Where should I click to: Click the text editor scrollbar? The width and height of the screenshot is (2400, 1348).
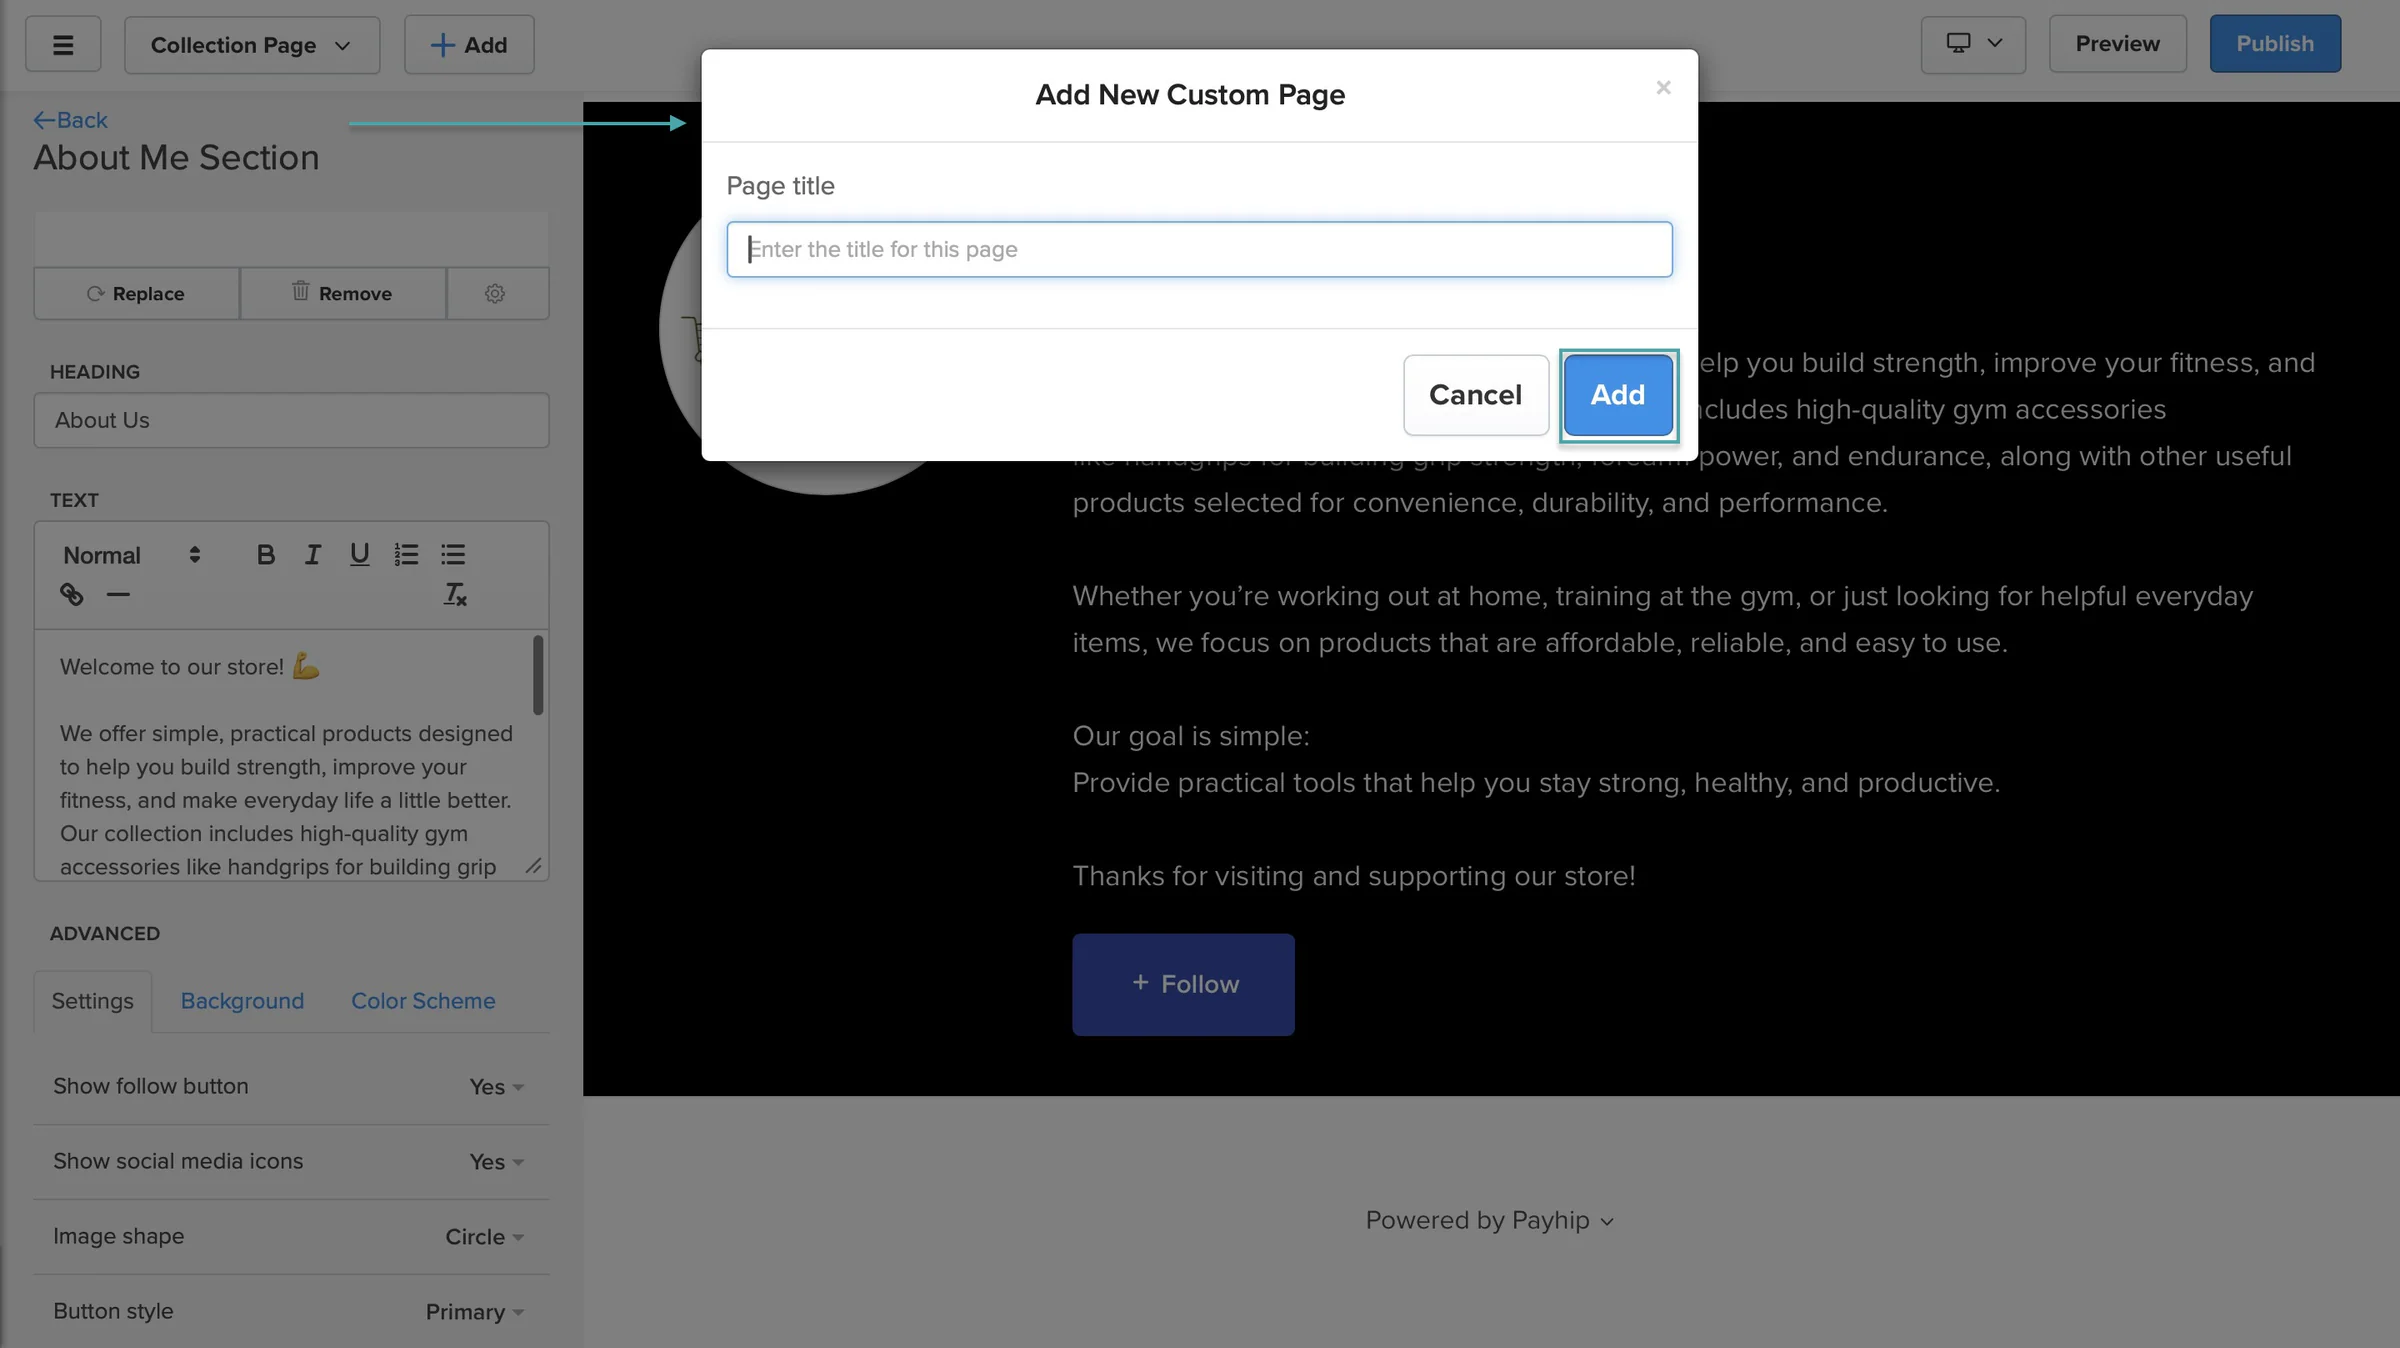tap(538, 675)
